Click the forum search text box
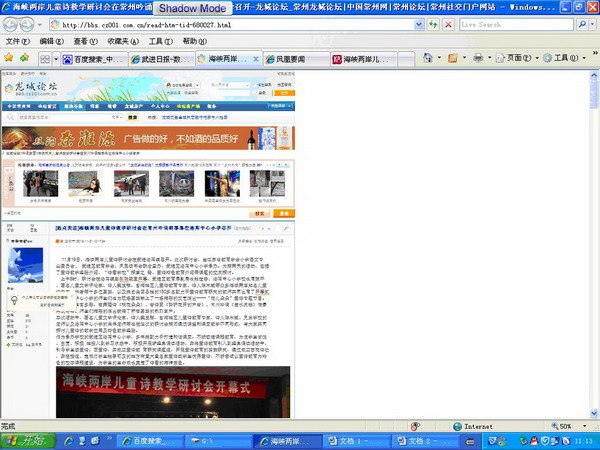Viewport: 600px width, 450px height. (65, 117)
